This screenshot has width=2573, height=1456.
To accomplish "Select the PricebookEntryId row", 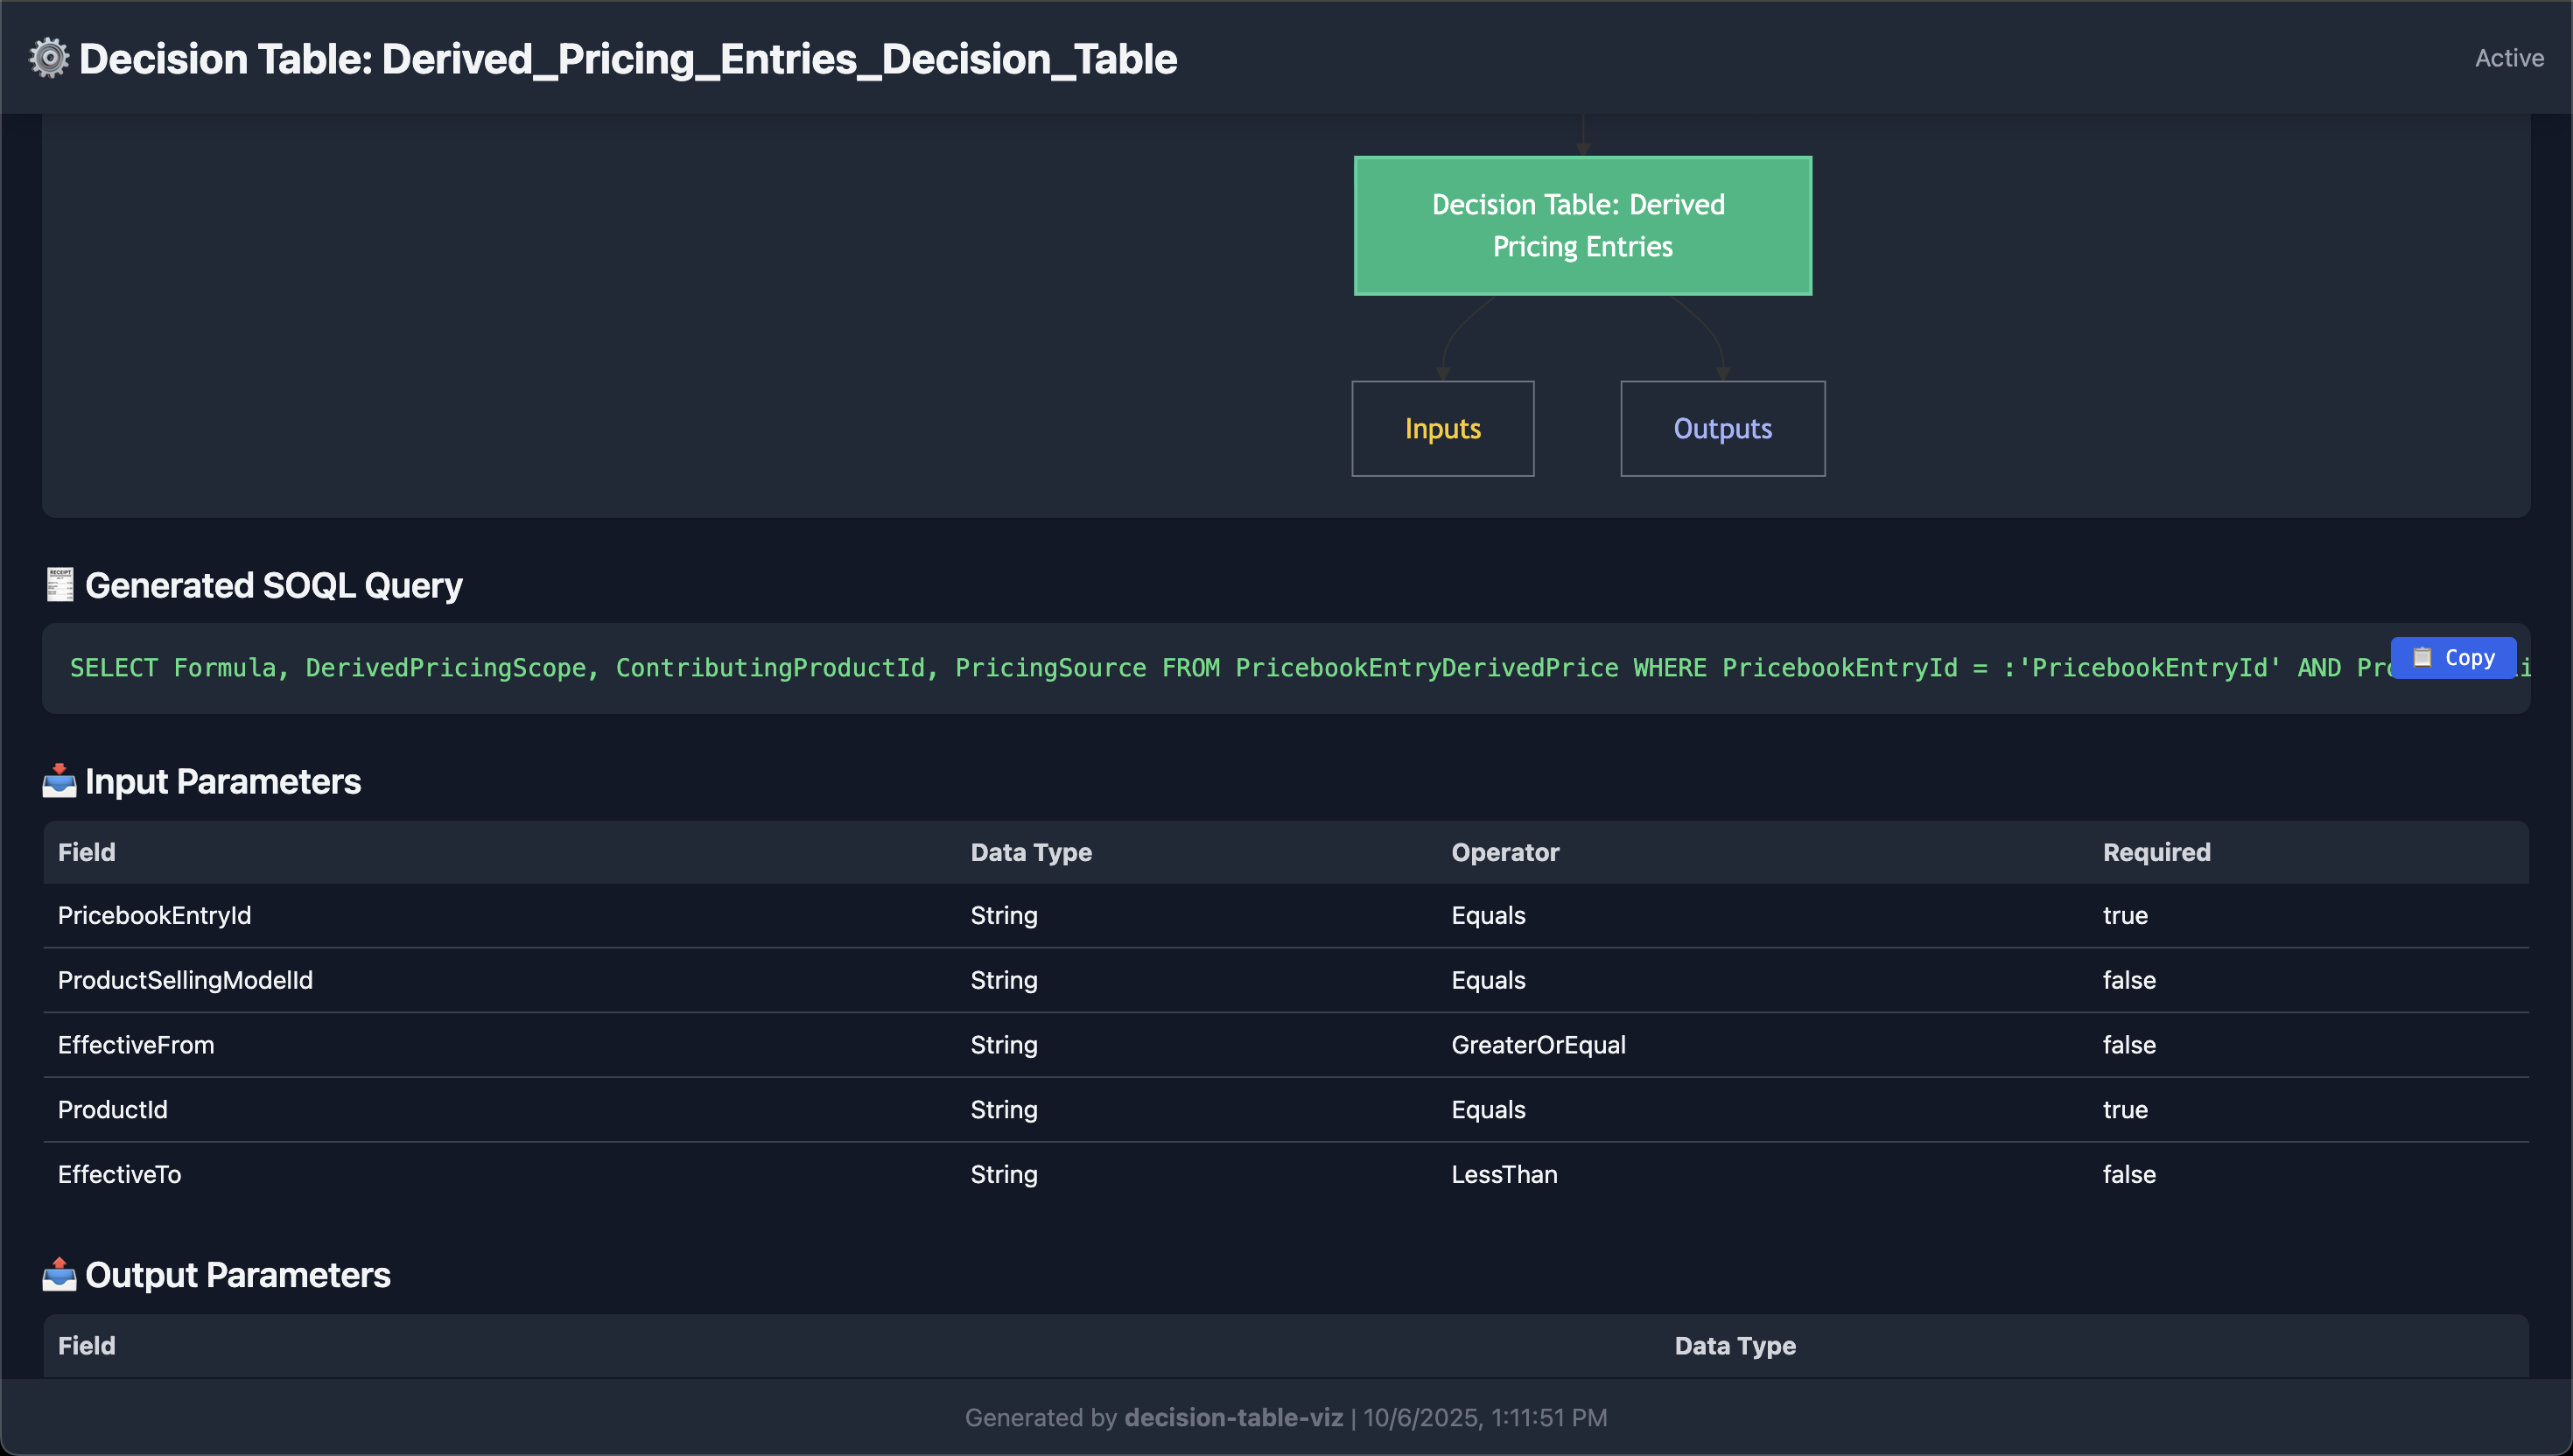I will coord(155,915).
